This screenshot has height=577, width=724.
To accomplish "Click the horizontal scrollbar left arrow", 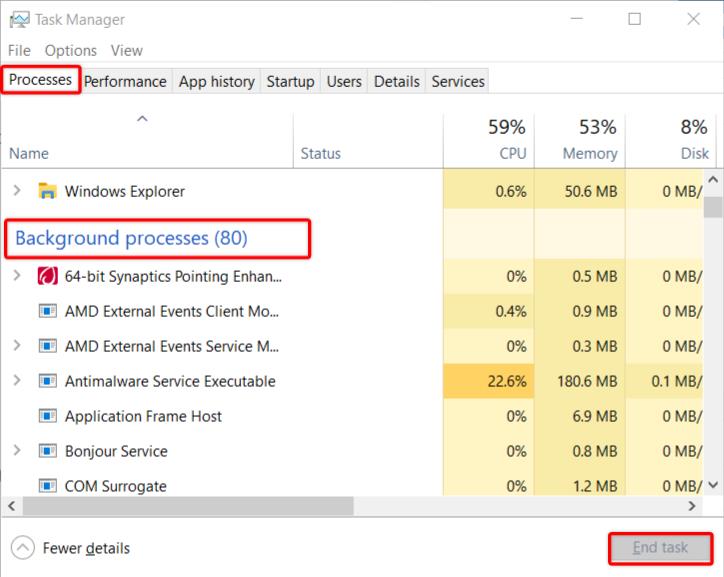I will pos(12,506).
